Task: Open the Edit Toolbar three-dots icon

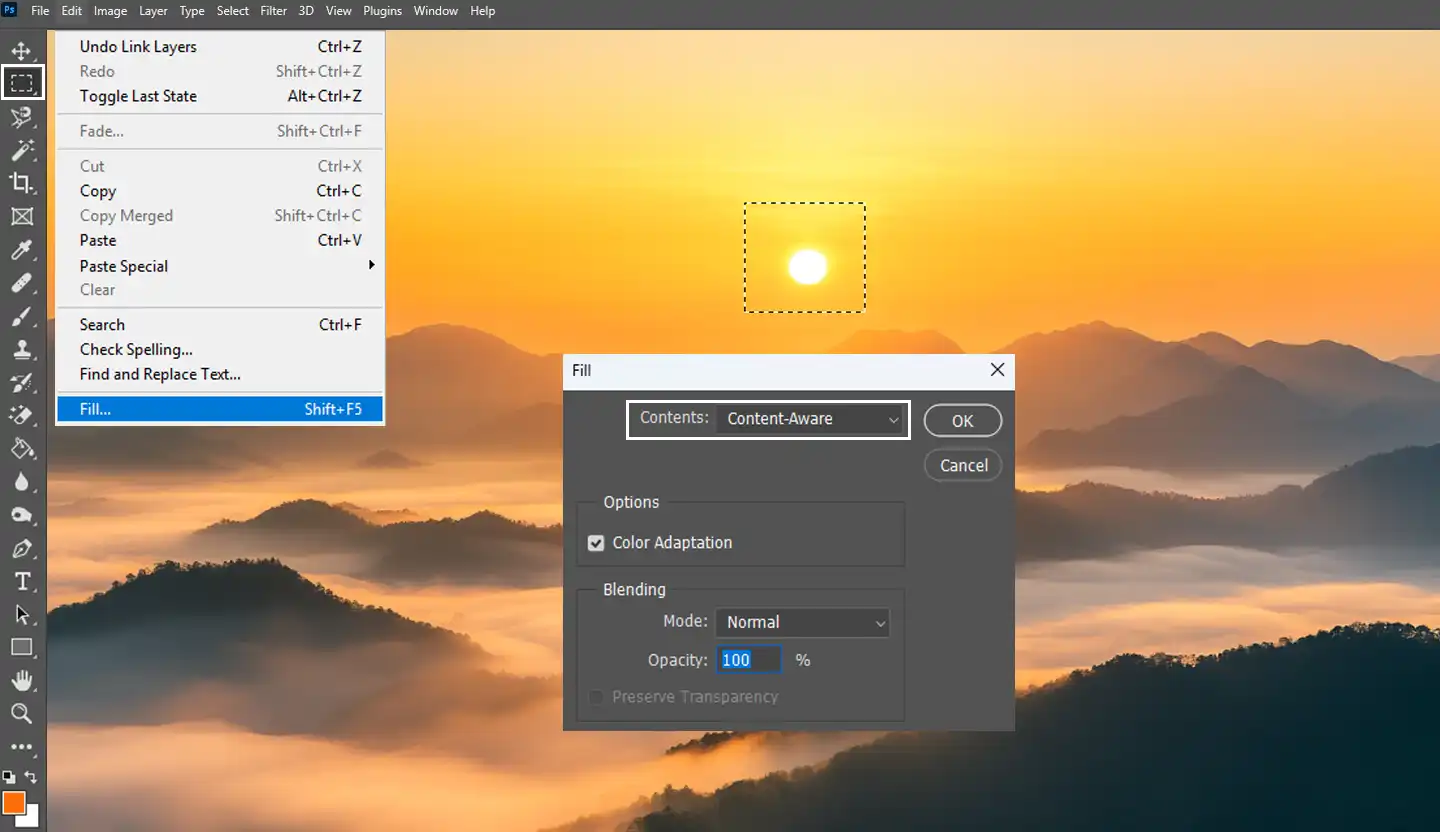Action: pyautogui.click(x=21, y=747)
